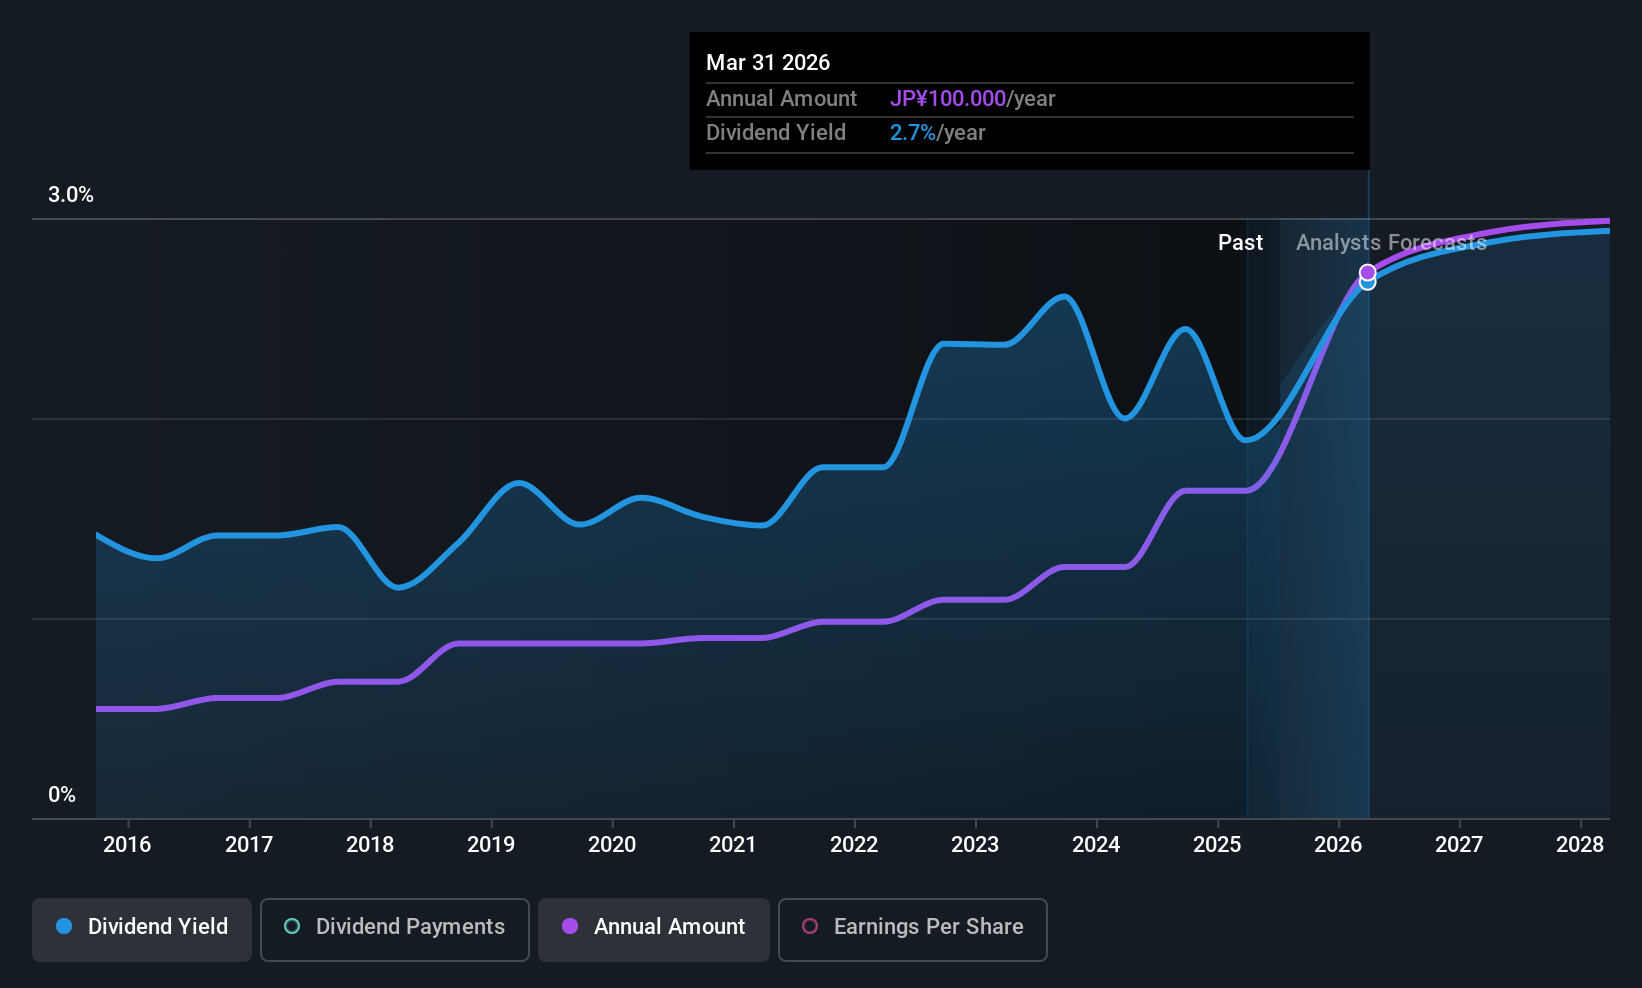The width and height of the screenshot is (1642, 988).
Task: Click the blue-outlined yield data point marker
Action: (1367, 284)
